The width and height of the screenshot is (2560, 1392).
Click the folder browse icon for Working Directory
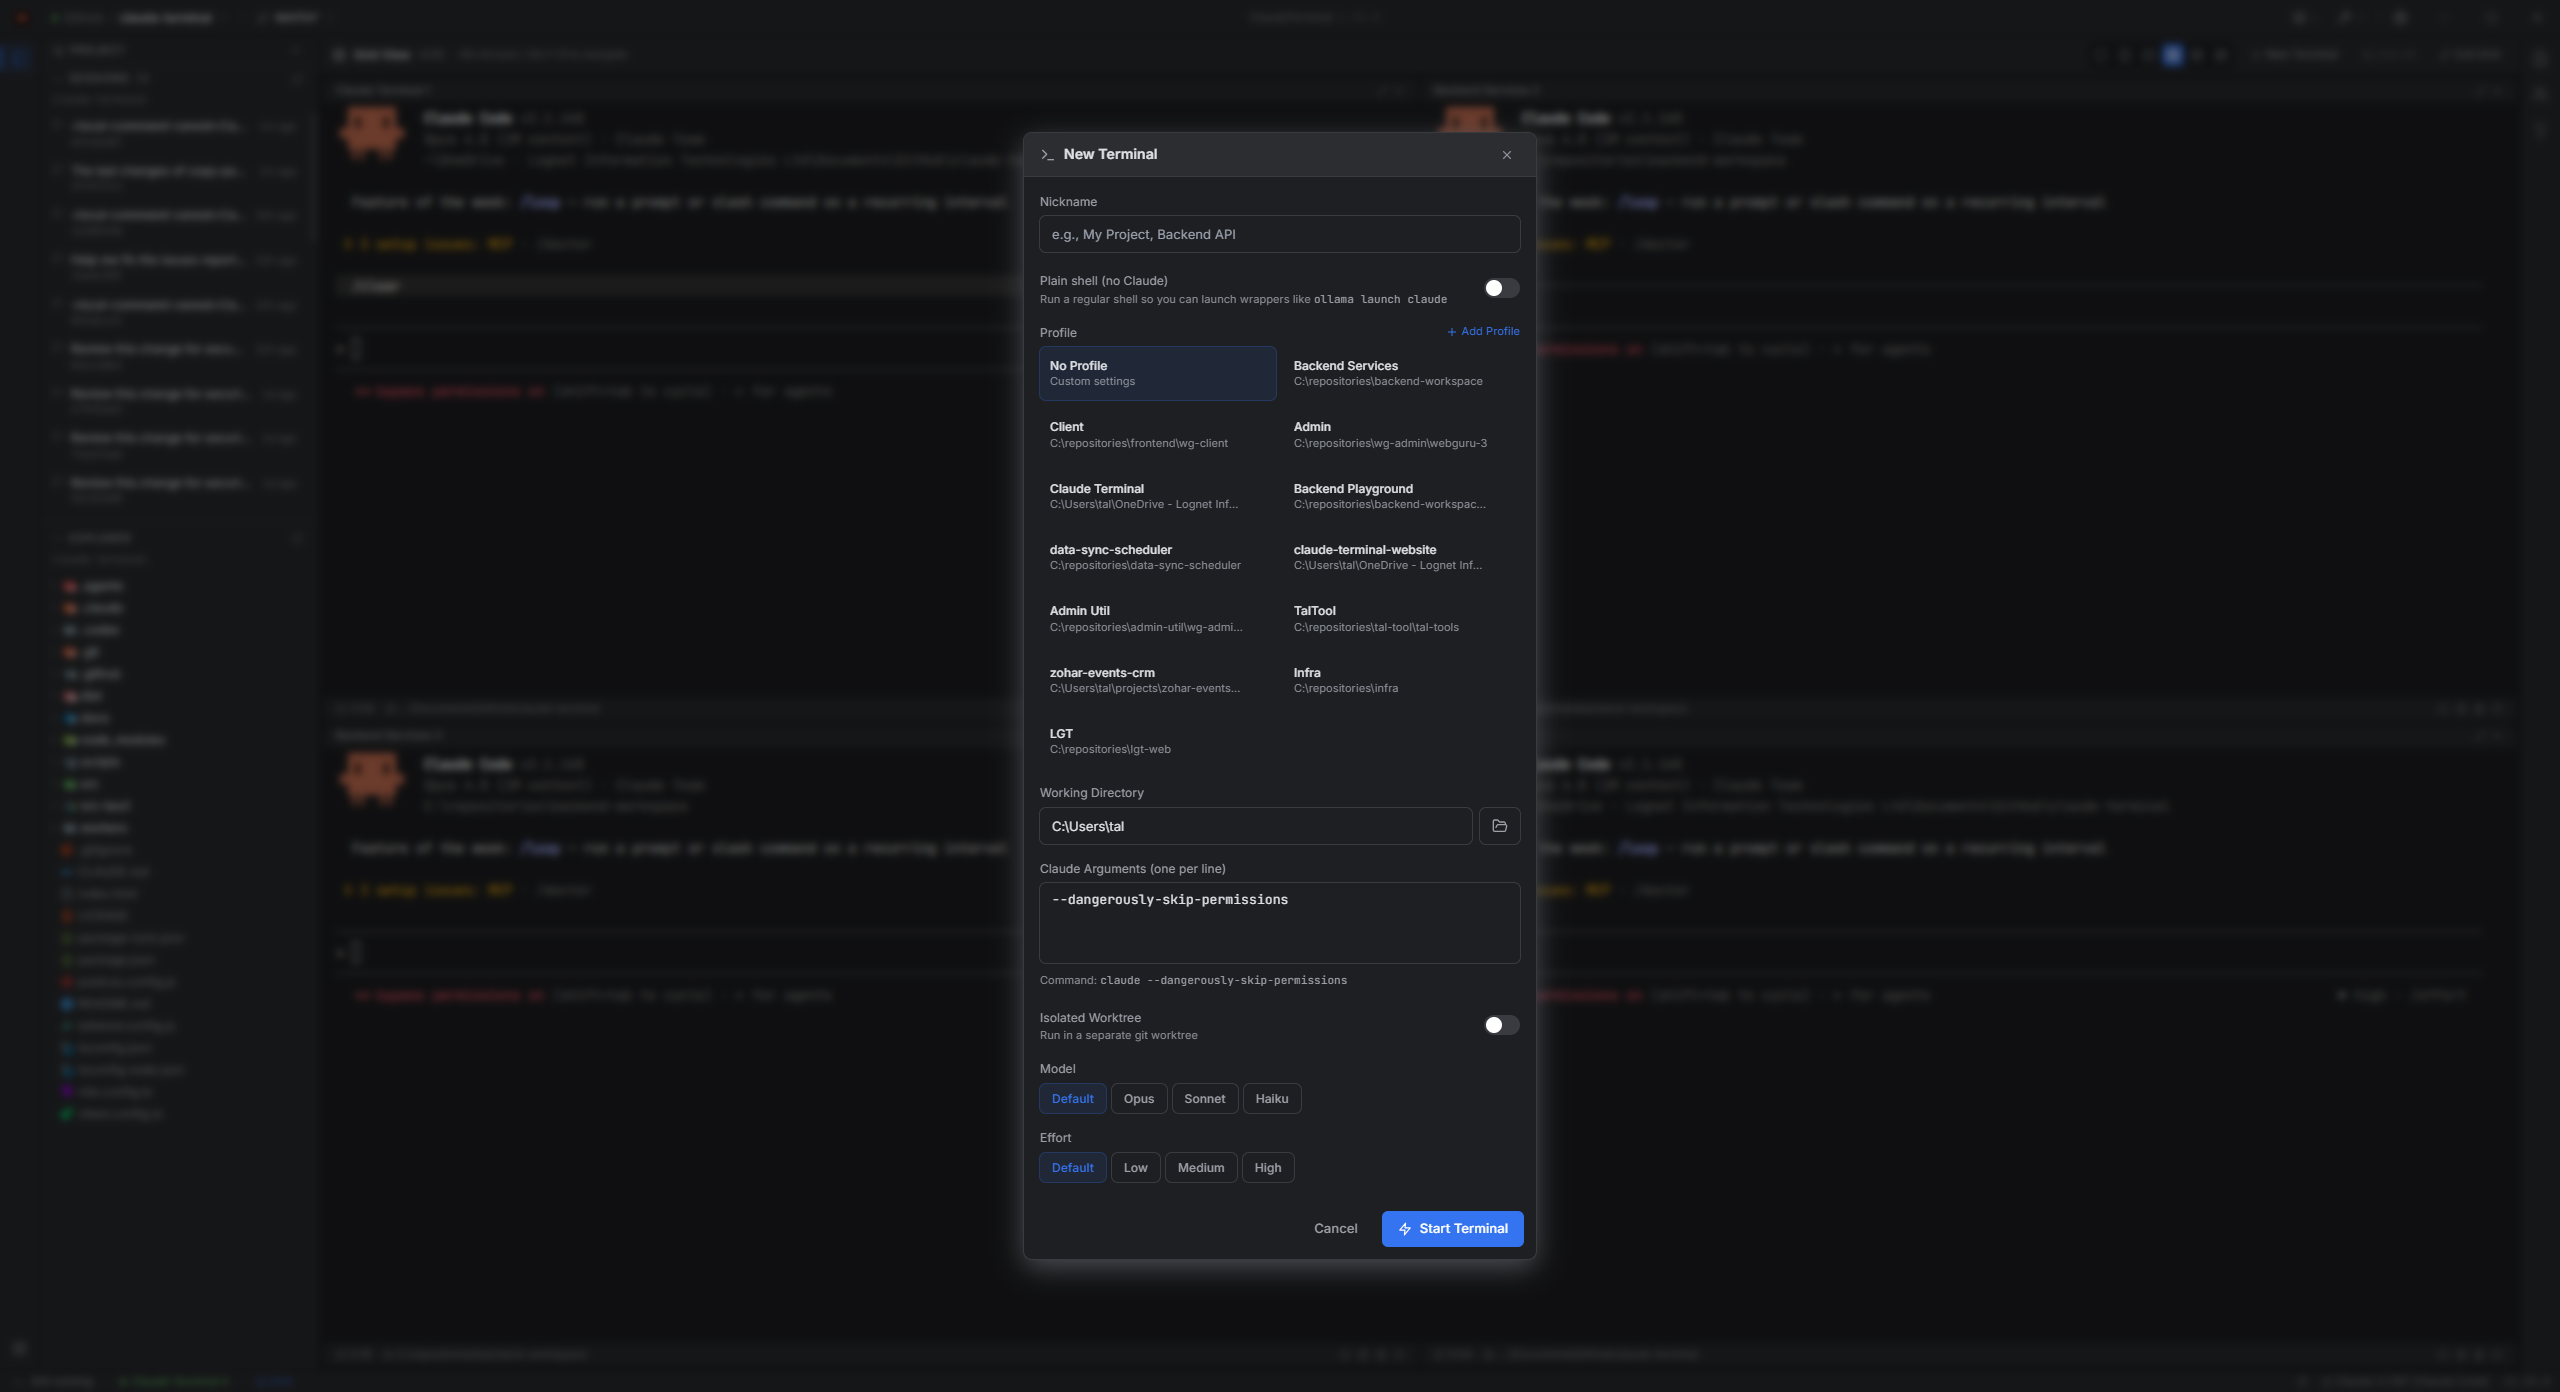[x=1499, y=826]
